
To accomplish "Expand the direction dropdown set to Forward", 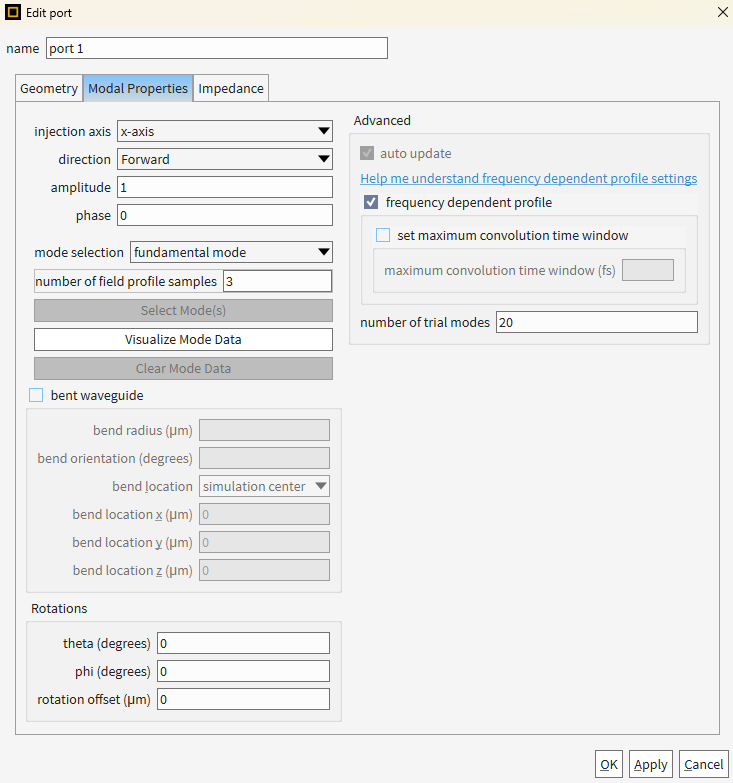I will [x=225, y=159].
